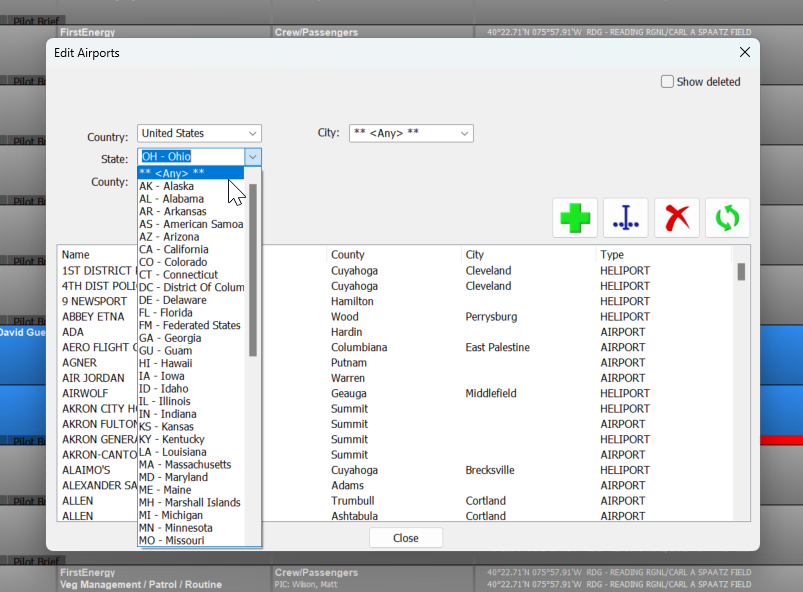The width and height of the screenshot is (803, 592).
Task: Select the ABBEY ETNA row in Perrysburg
Action: click(x=400, y=316)
